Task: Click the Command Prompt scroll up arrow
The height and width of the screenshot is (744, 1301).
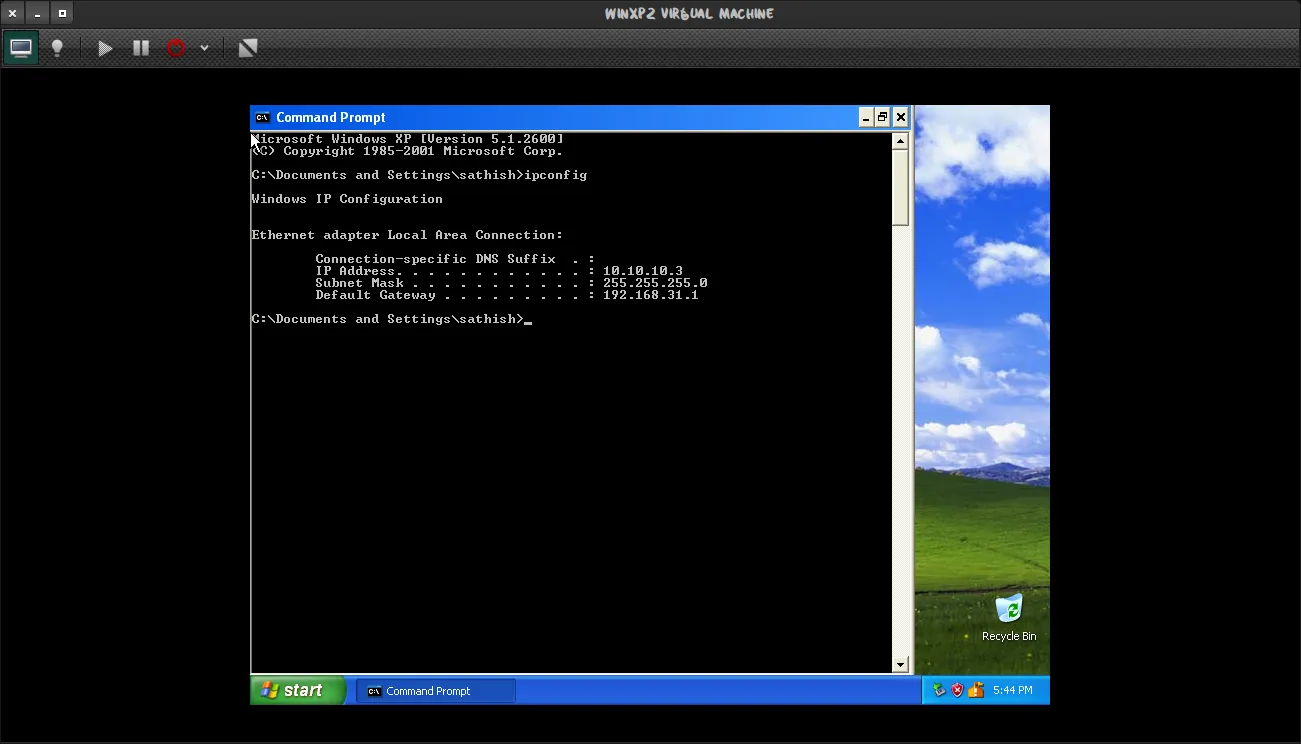Action: tap(900, 141)
